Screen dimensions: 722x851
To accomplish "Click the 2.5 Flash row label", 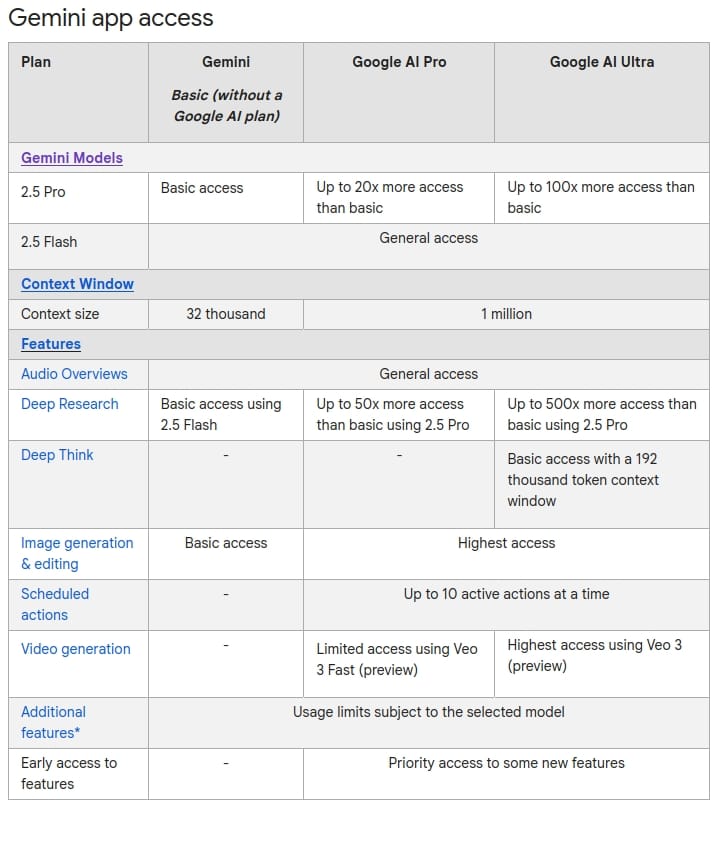I will pos(49,242).
